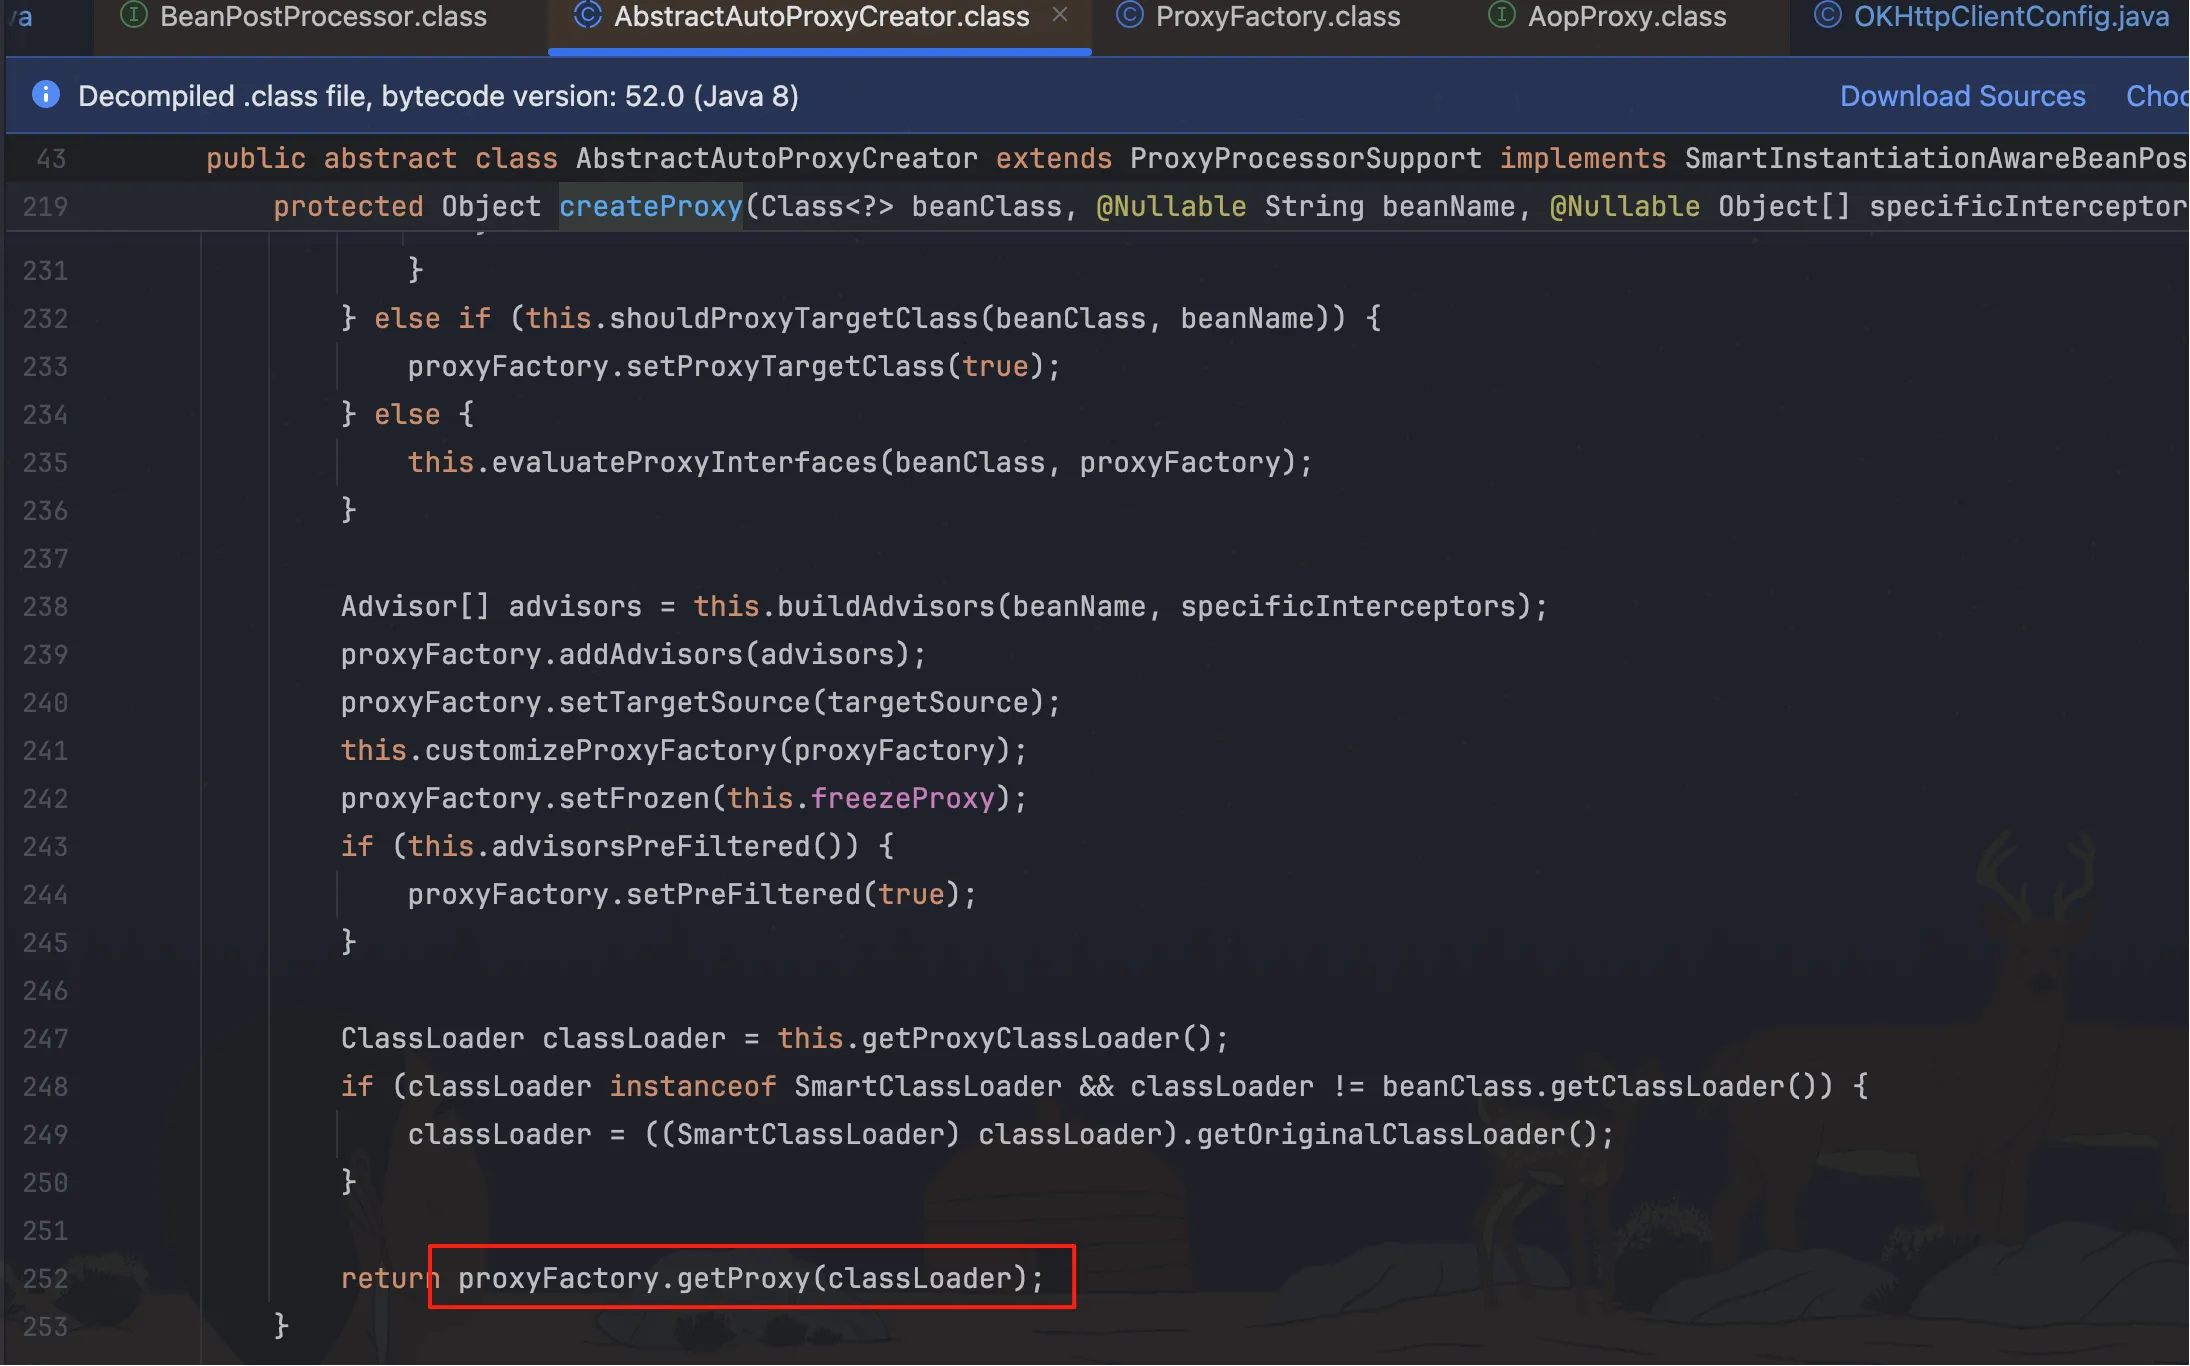This screenshot has width=2190, height=1366.
Task: Click the AbstractAutoProxyCreator class file icon
Action: (587, 15)
